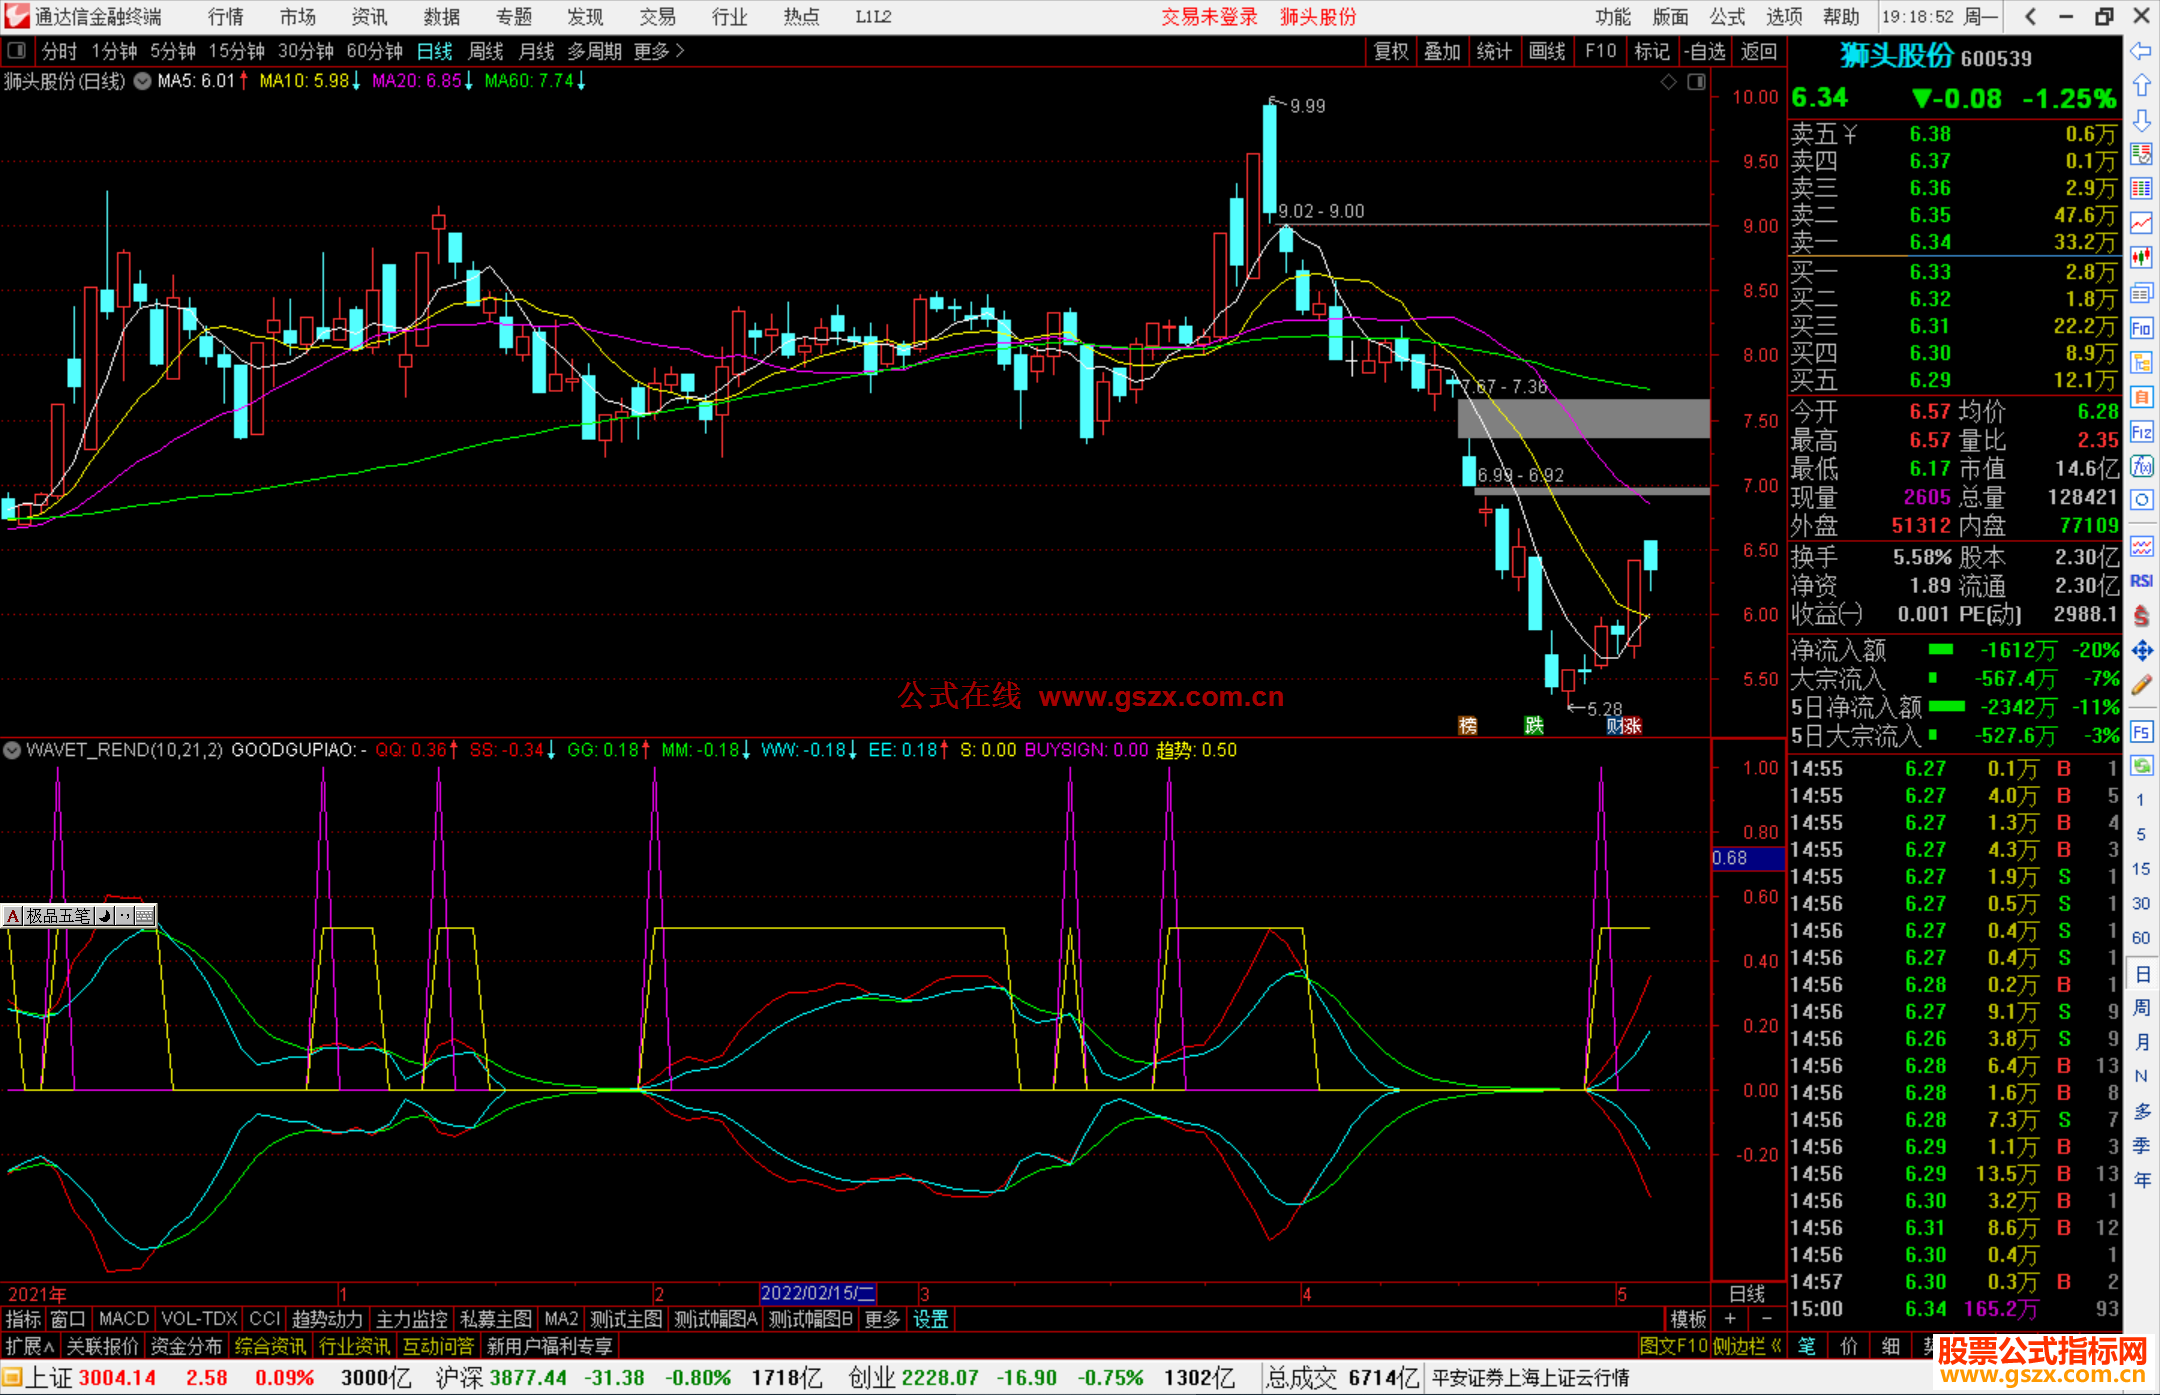Click the back arrow icon in sidebar
This screenshot has width=2160, height=1395.
click(2141, 51)
